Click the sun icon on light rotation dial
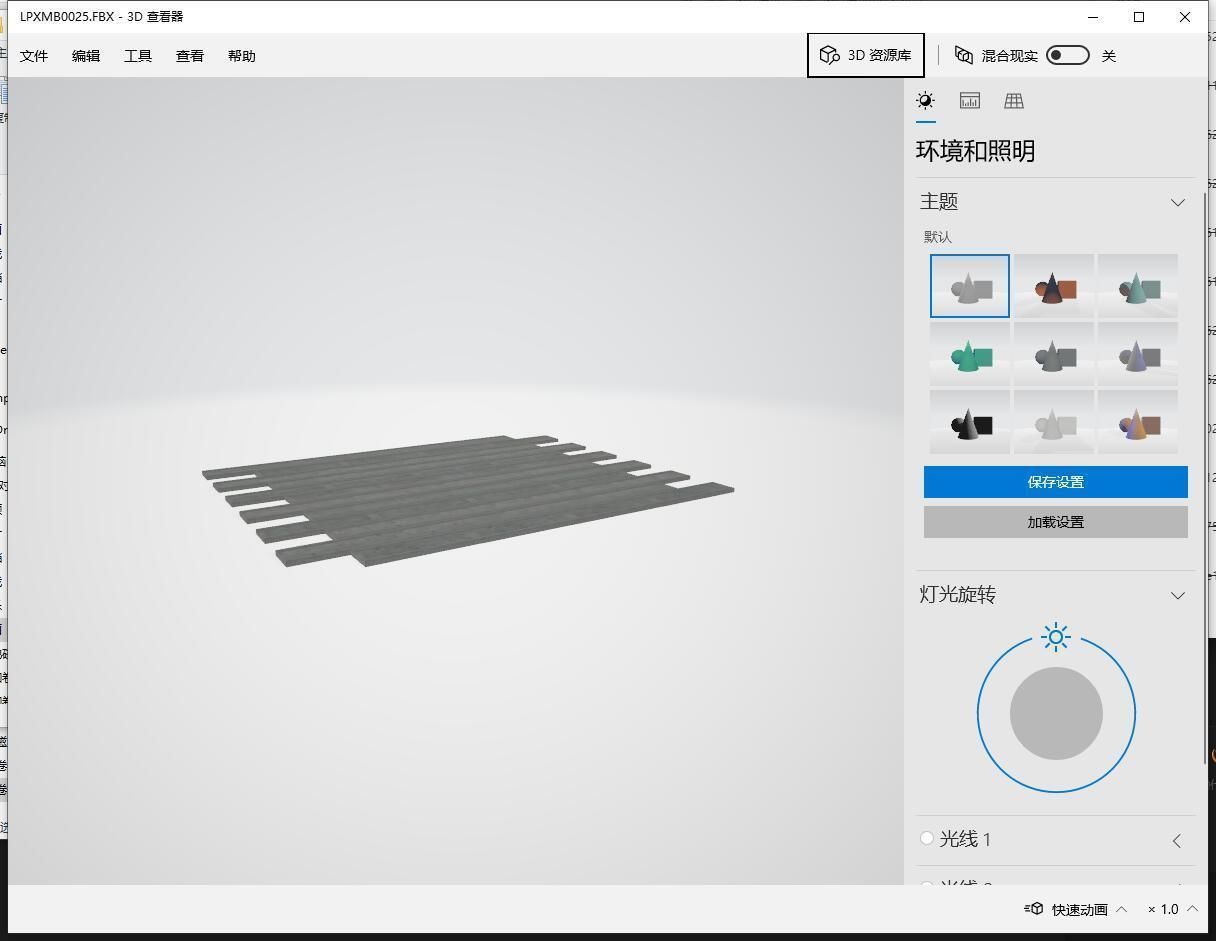This screenshot has width=1216, height=941. (1056, 637)
